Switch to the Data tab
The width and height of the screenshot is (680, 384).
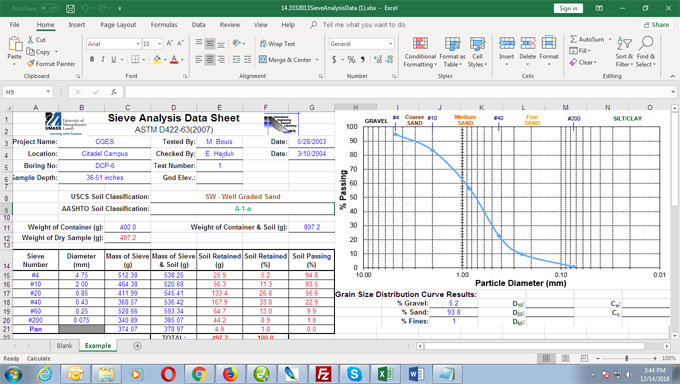point(199,25)
